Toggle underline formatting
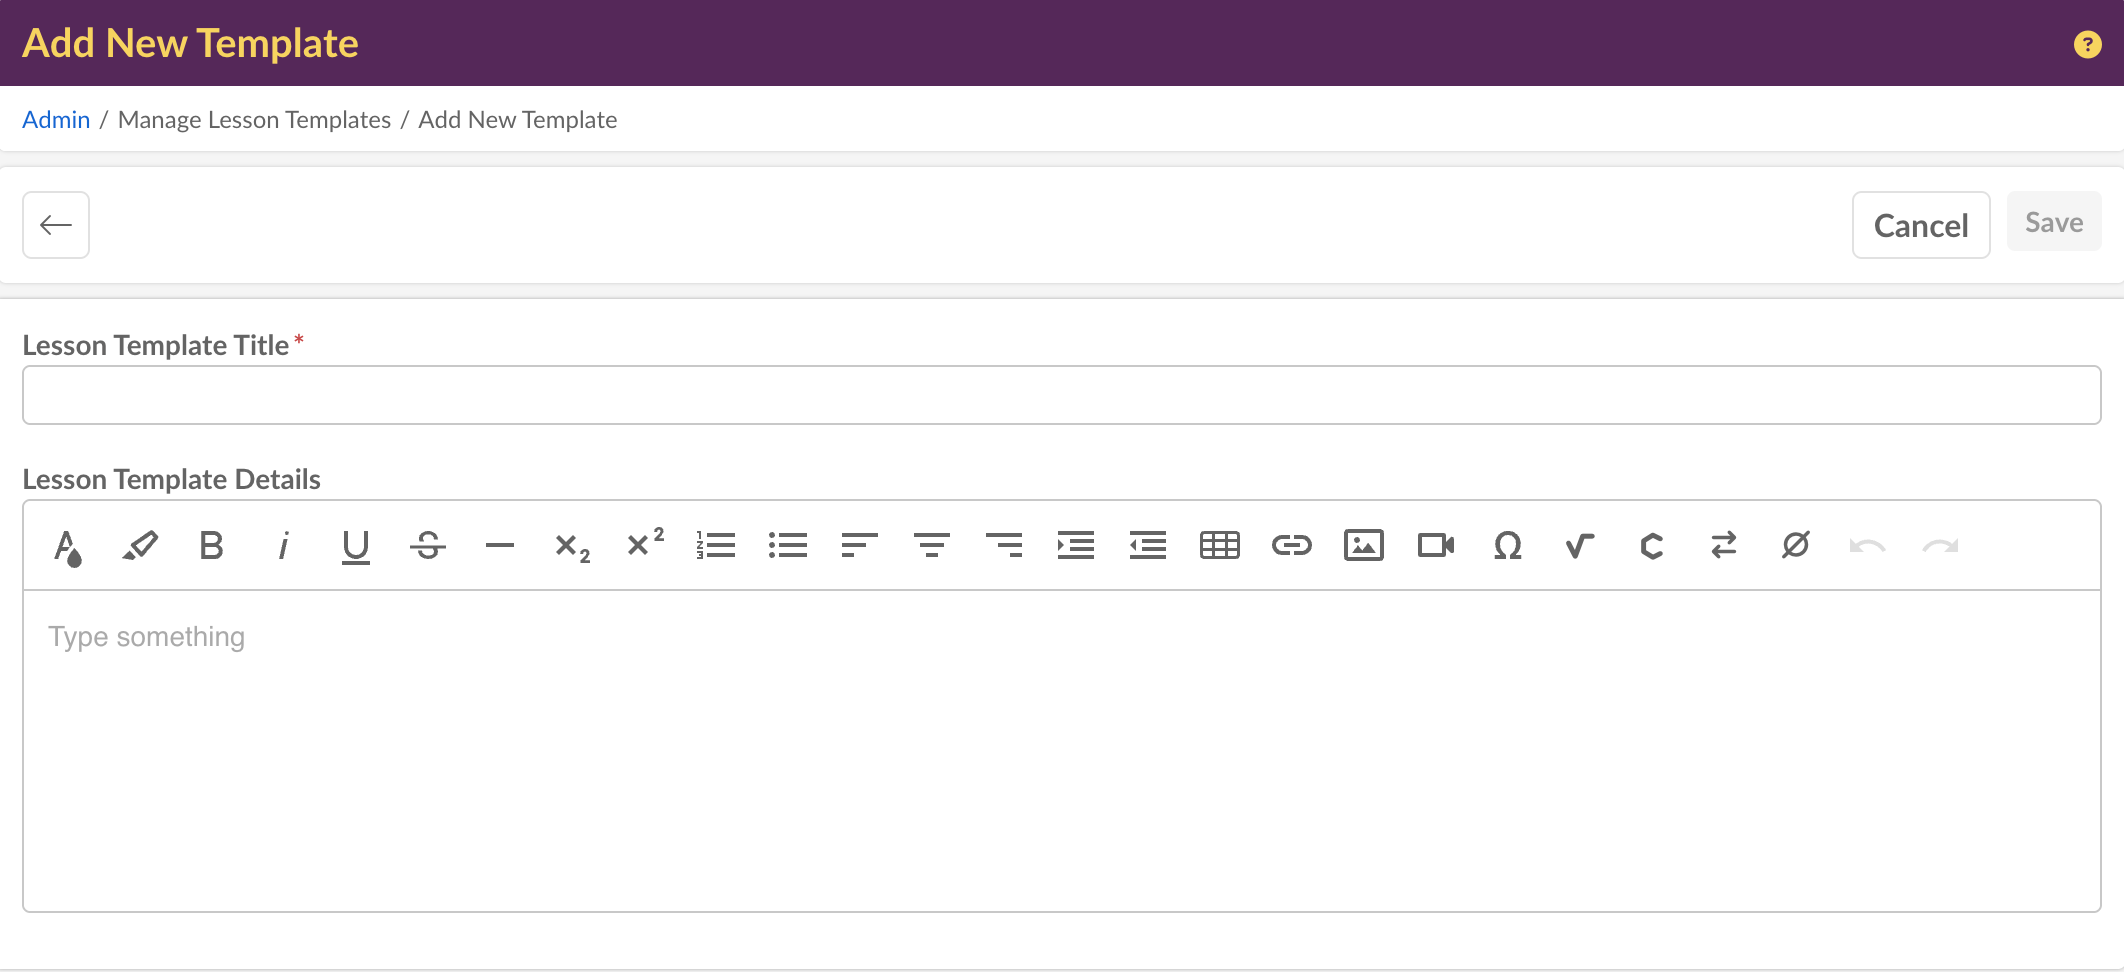The height and width of the screenshot is (972, 2124). pyautogui.click(x=355, y=546)
